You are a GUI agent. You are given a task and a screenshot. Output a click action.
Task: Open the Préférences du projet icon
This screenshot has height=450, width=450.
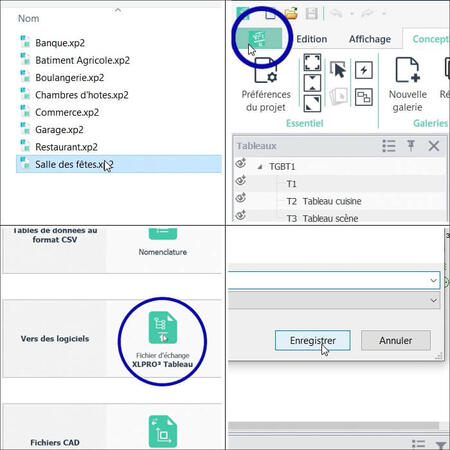(266, 71)
